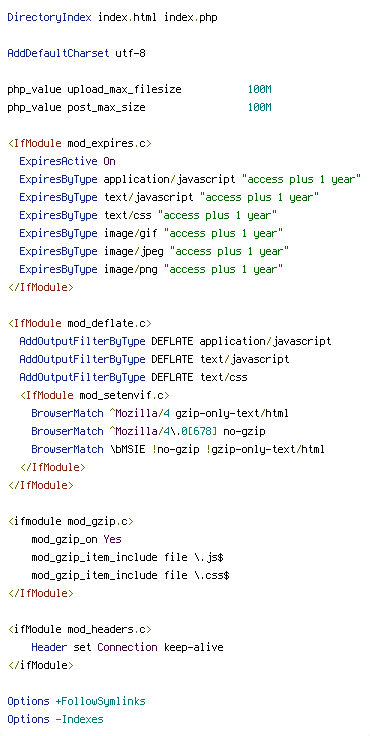This screenshot has width=370, height=736.
Task: Click the Options -Indexes line
Action: tap(55, 720)
